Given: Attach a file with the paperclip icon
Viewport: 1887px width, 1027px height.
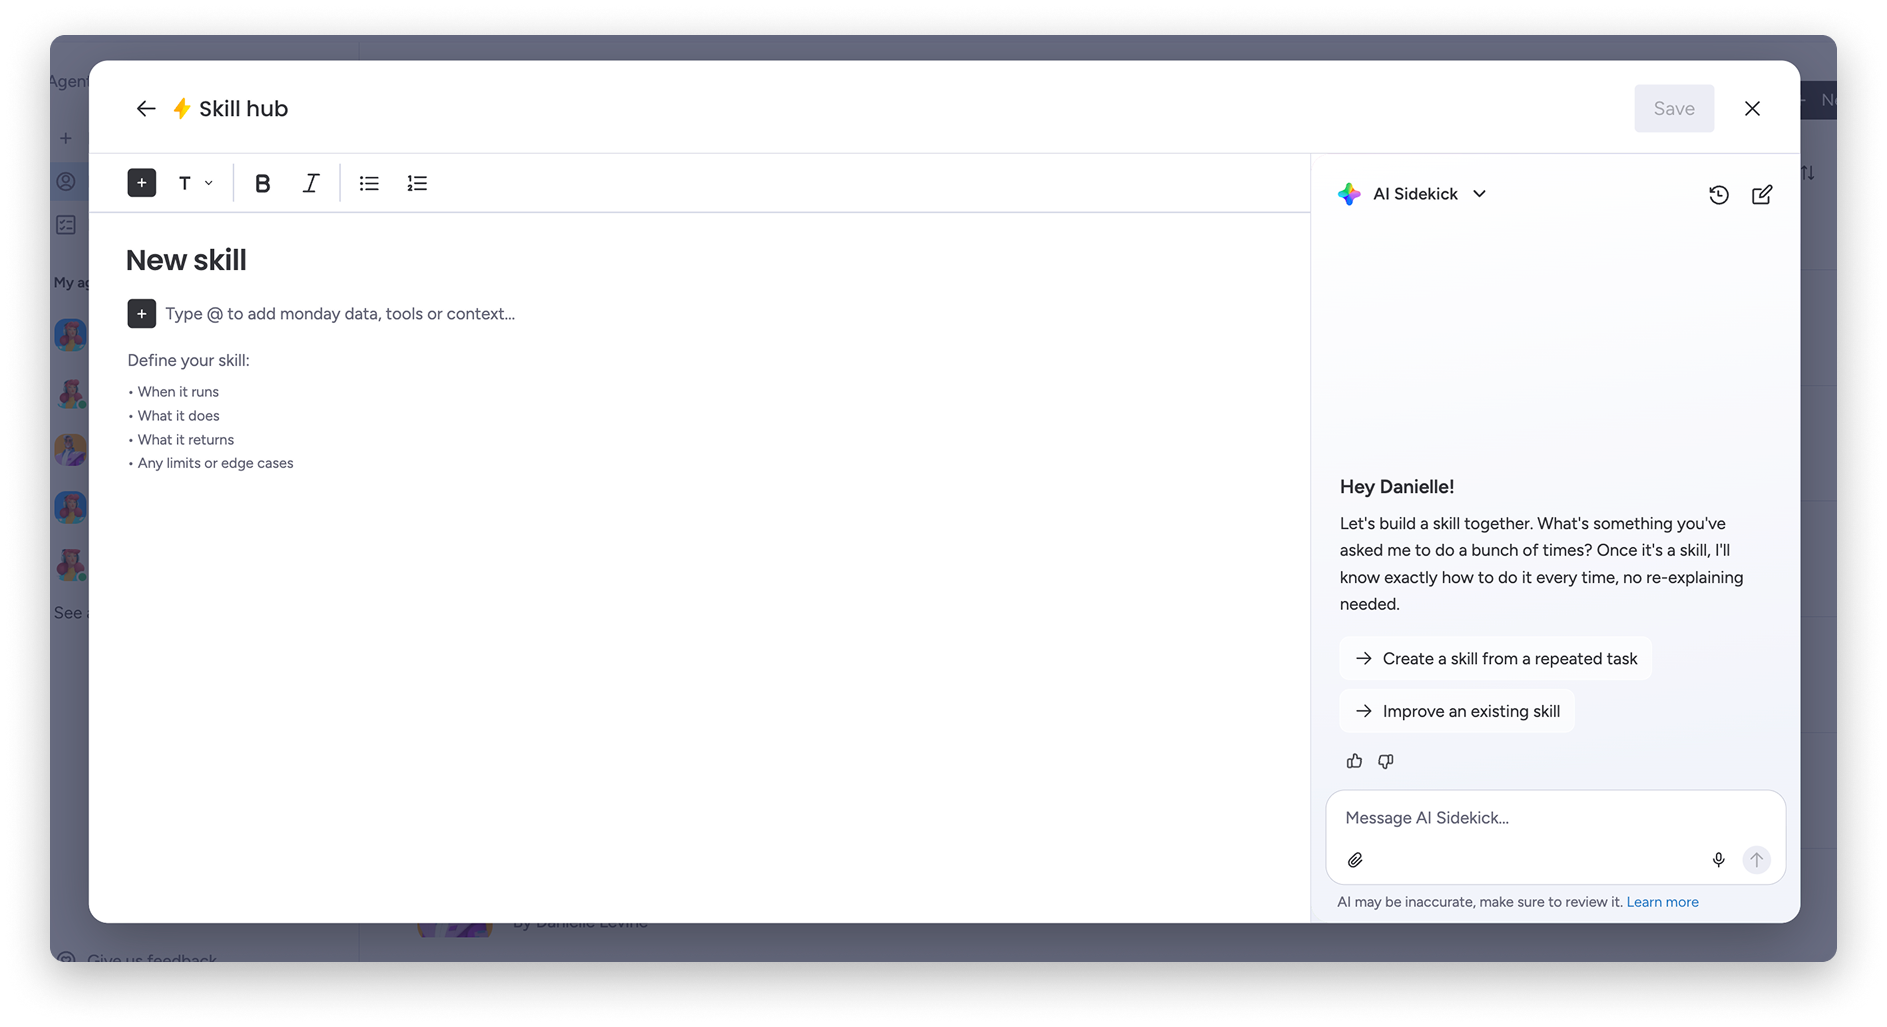Looking at the screenshot, I should (1355, 860).
